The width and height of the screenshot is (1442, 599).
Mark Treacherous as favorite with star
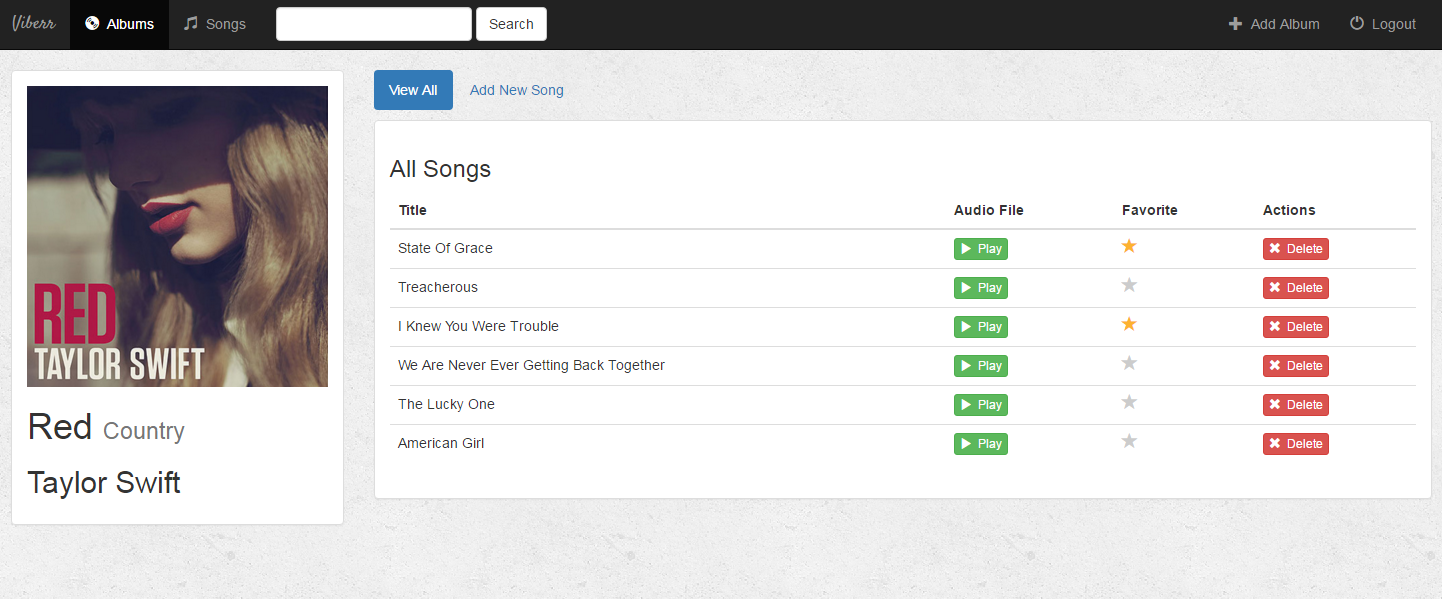tap(1129, 285)
